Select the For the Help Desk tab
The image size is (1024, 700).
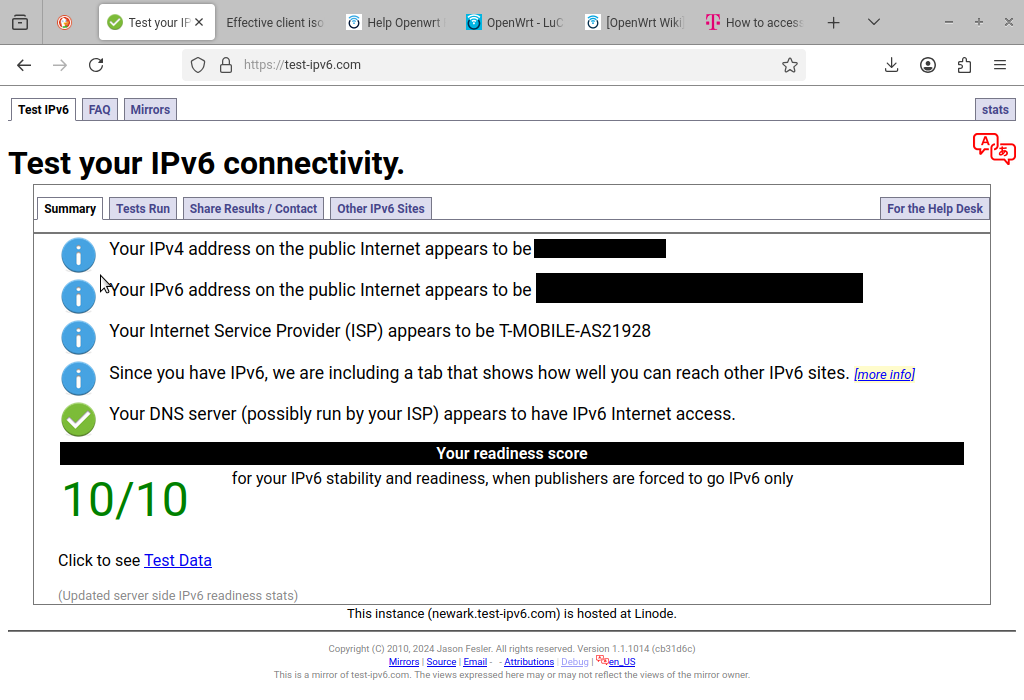[935, 209]
